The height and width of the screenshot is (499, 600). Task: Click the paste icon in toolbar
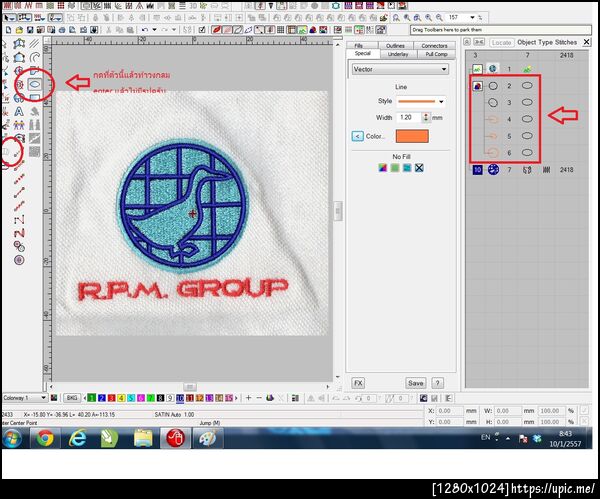click(130, 30)
